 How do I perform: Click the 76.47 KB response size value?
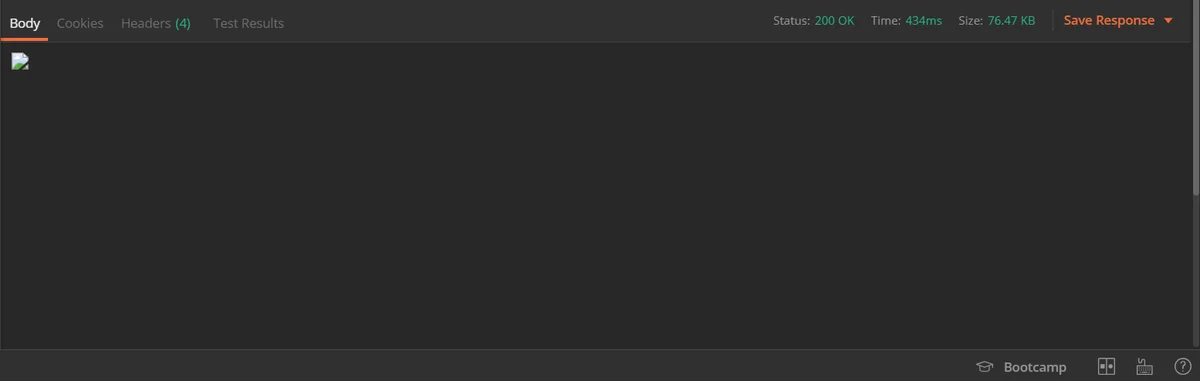click(x=1011, y=20)
